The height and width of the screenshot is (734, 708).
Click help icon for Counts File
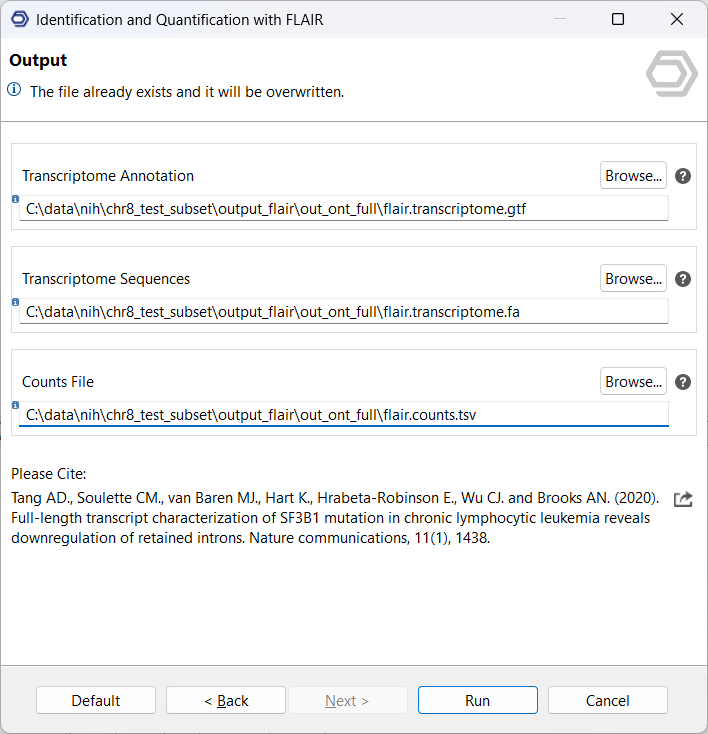pos(683,382)
